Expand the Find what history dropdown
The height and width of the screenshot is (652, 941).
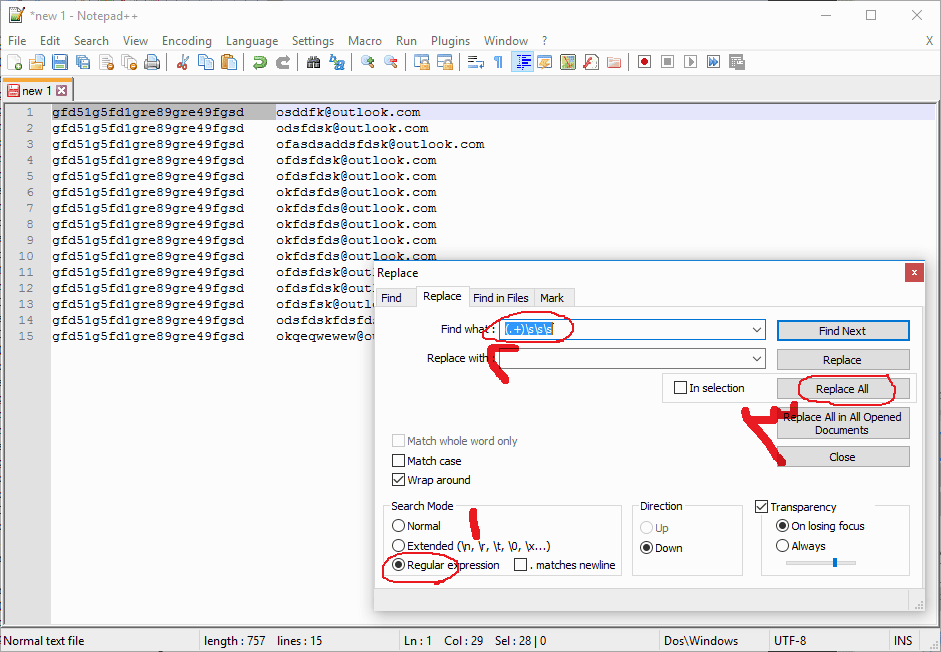pos(757,330)
